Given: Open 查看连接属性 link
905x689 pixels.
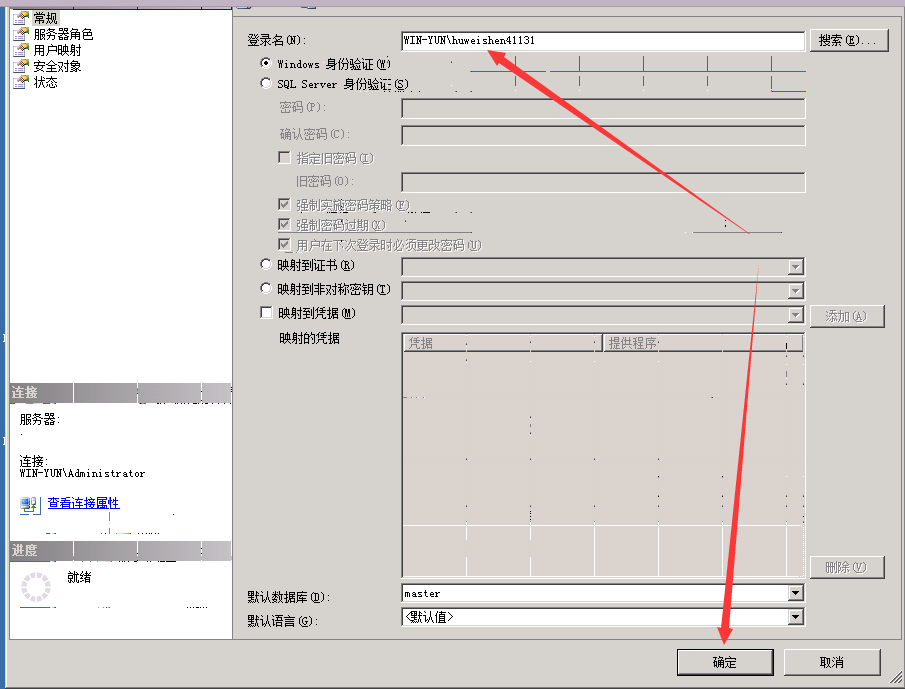Looking at the screenshot, I should tap(83, 503).
